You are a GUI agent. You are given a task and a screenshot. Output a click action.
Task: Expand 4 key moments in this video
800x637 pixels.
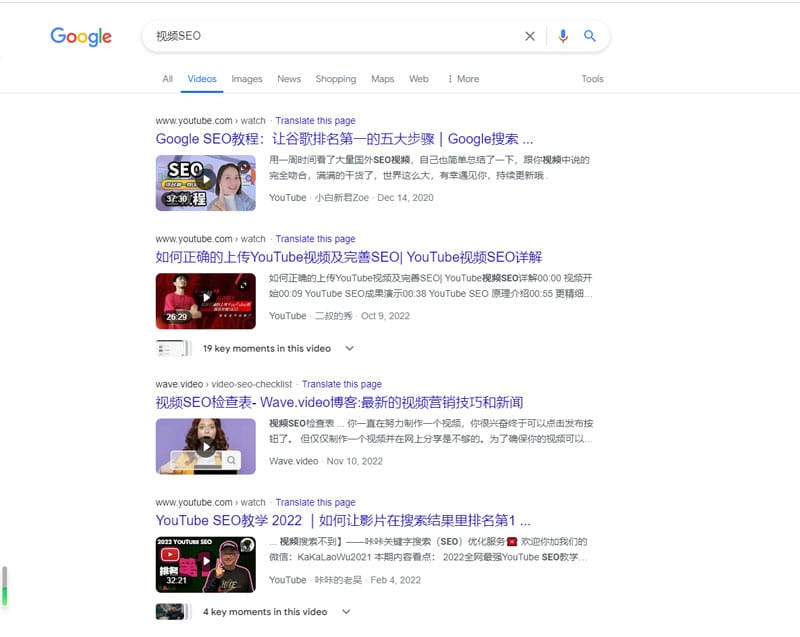346,611
